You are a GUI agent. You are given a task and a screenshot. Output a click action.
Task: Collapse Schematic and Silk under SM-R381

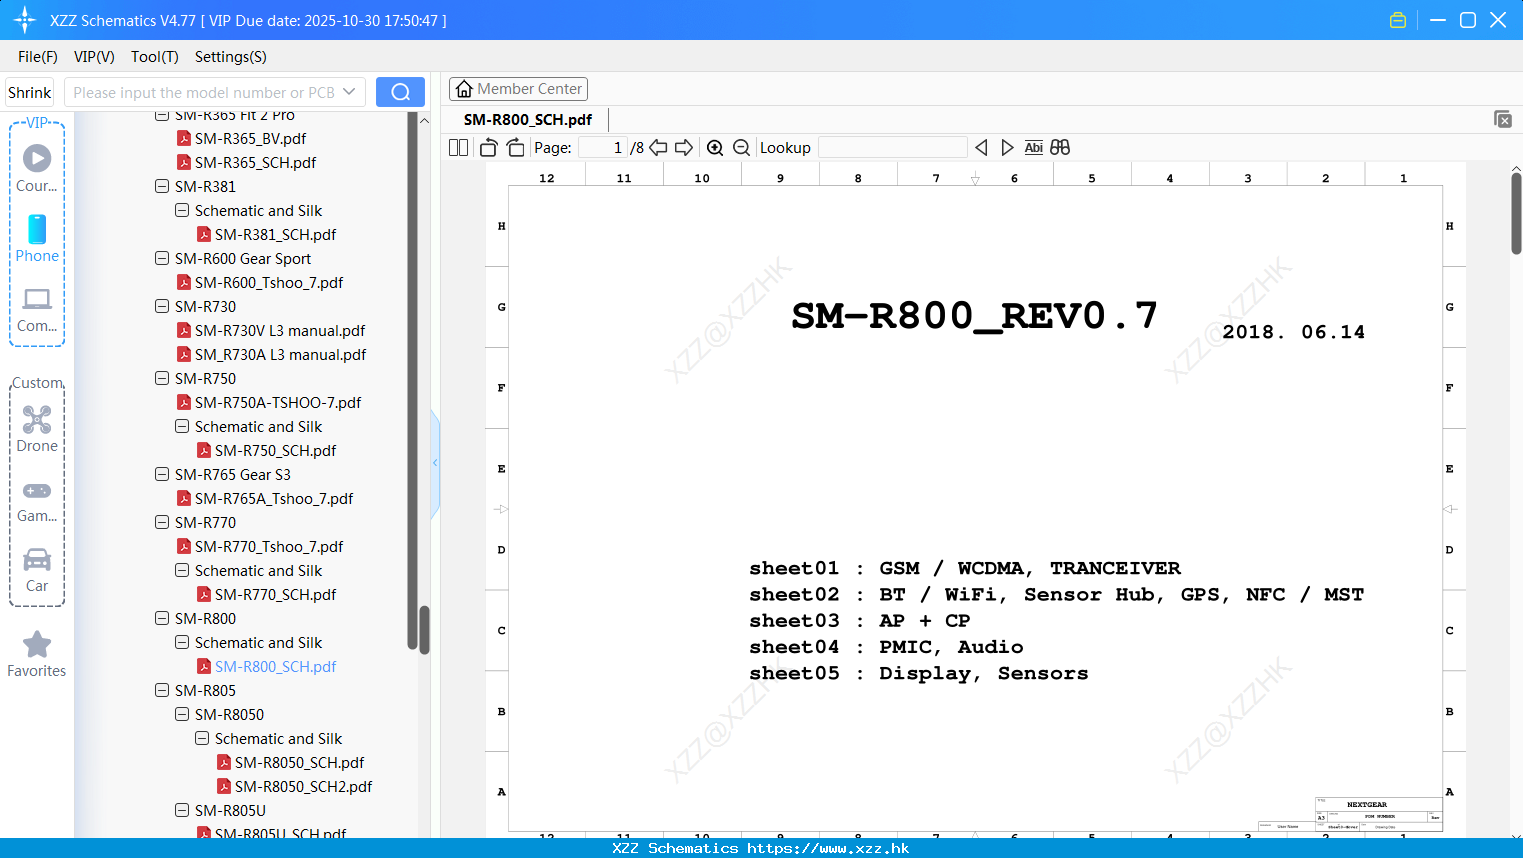182,210
